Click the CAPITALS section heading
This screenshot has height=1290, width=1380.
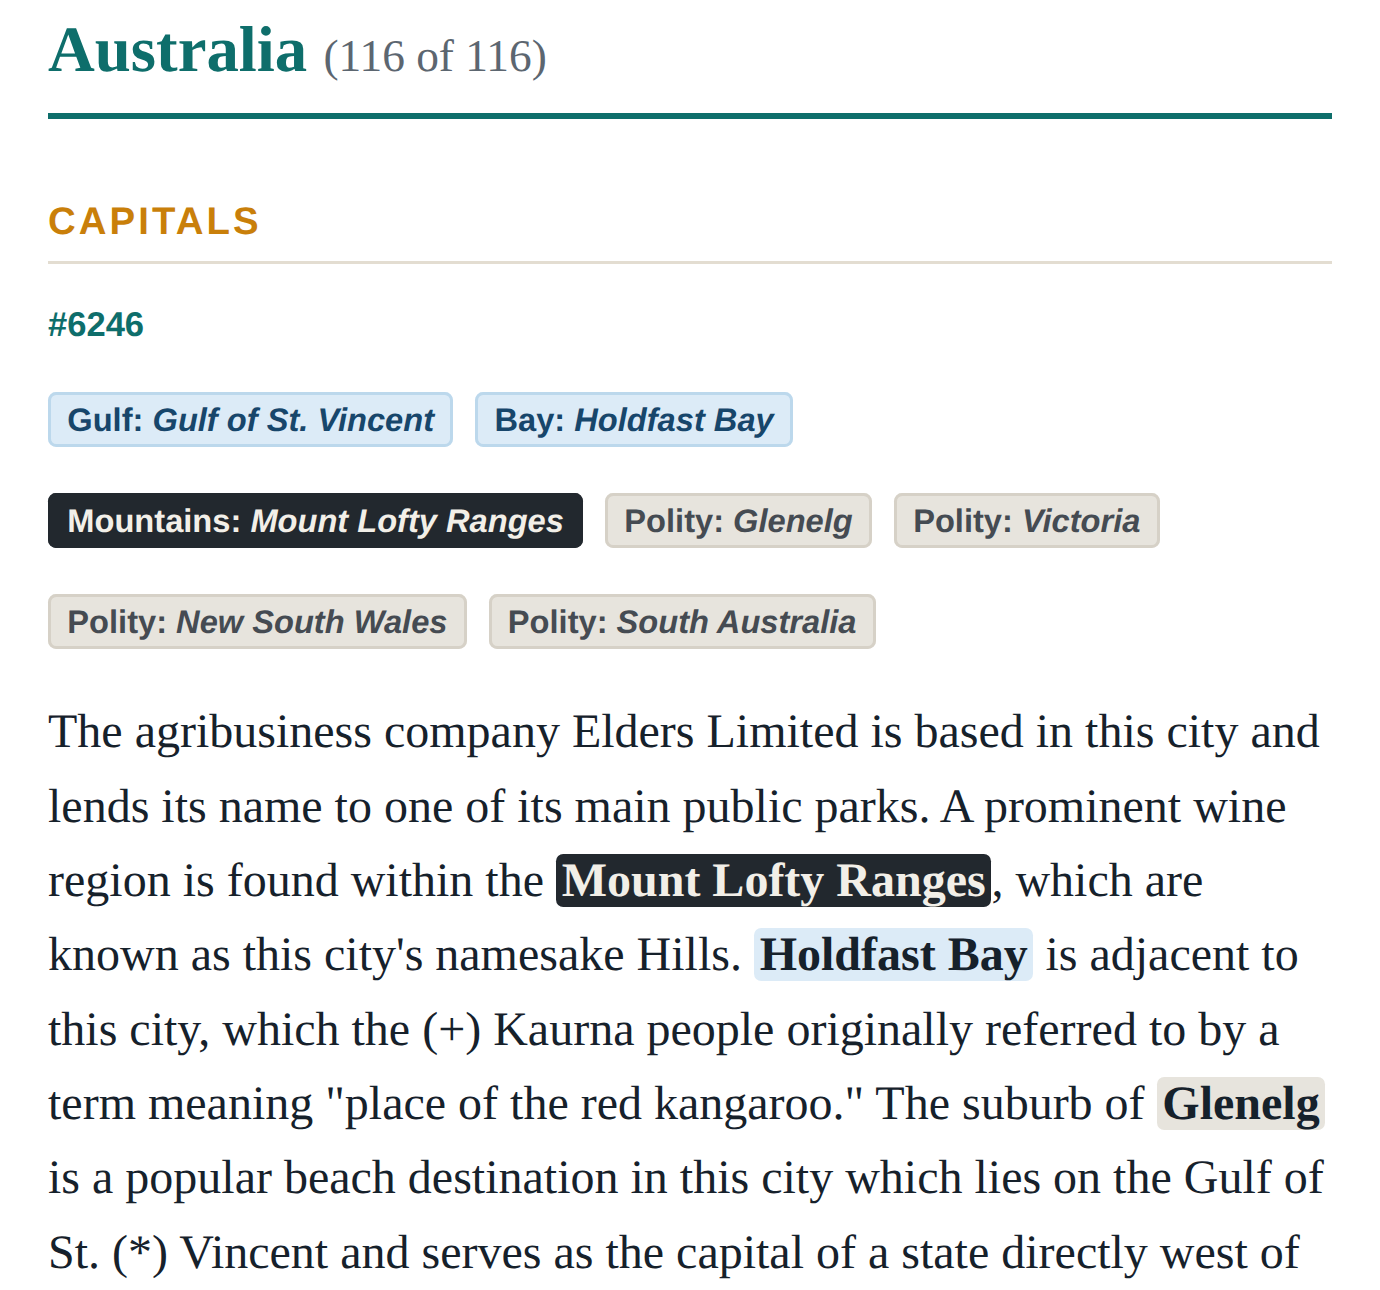pyautogui.click(x=154, y=221)
